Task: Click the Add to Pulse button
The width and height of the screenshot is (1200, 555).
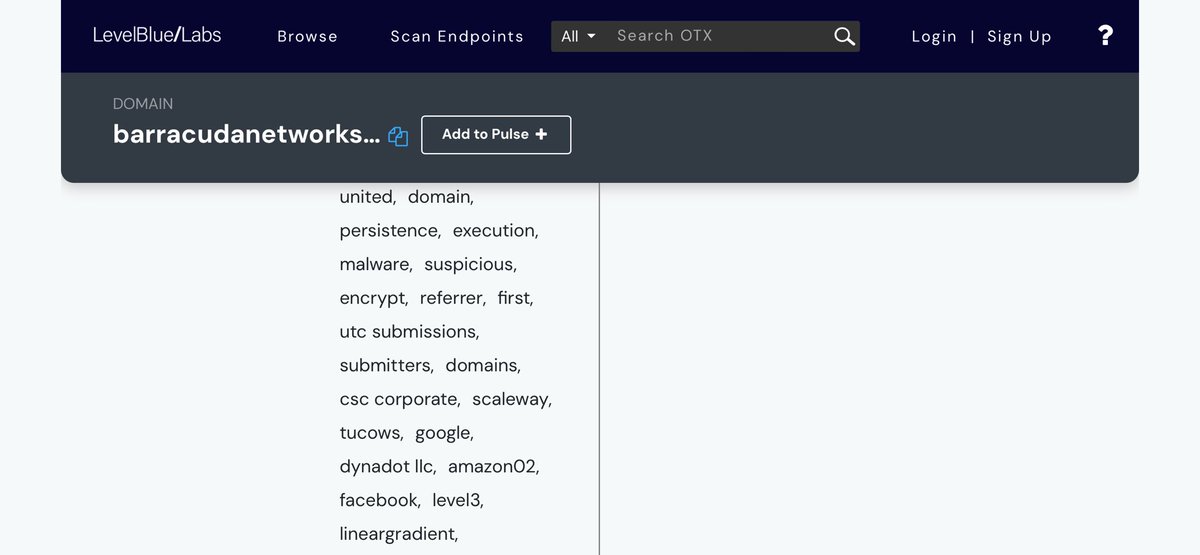Action: coord(495,135)
